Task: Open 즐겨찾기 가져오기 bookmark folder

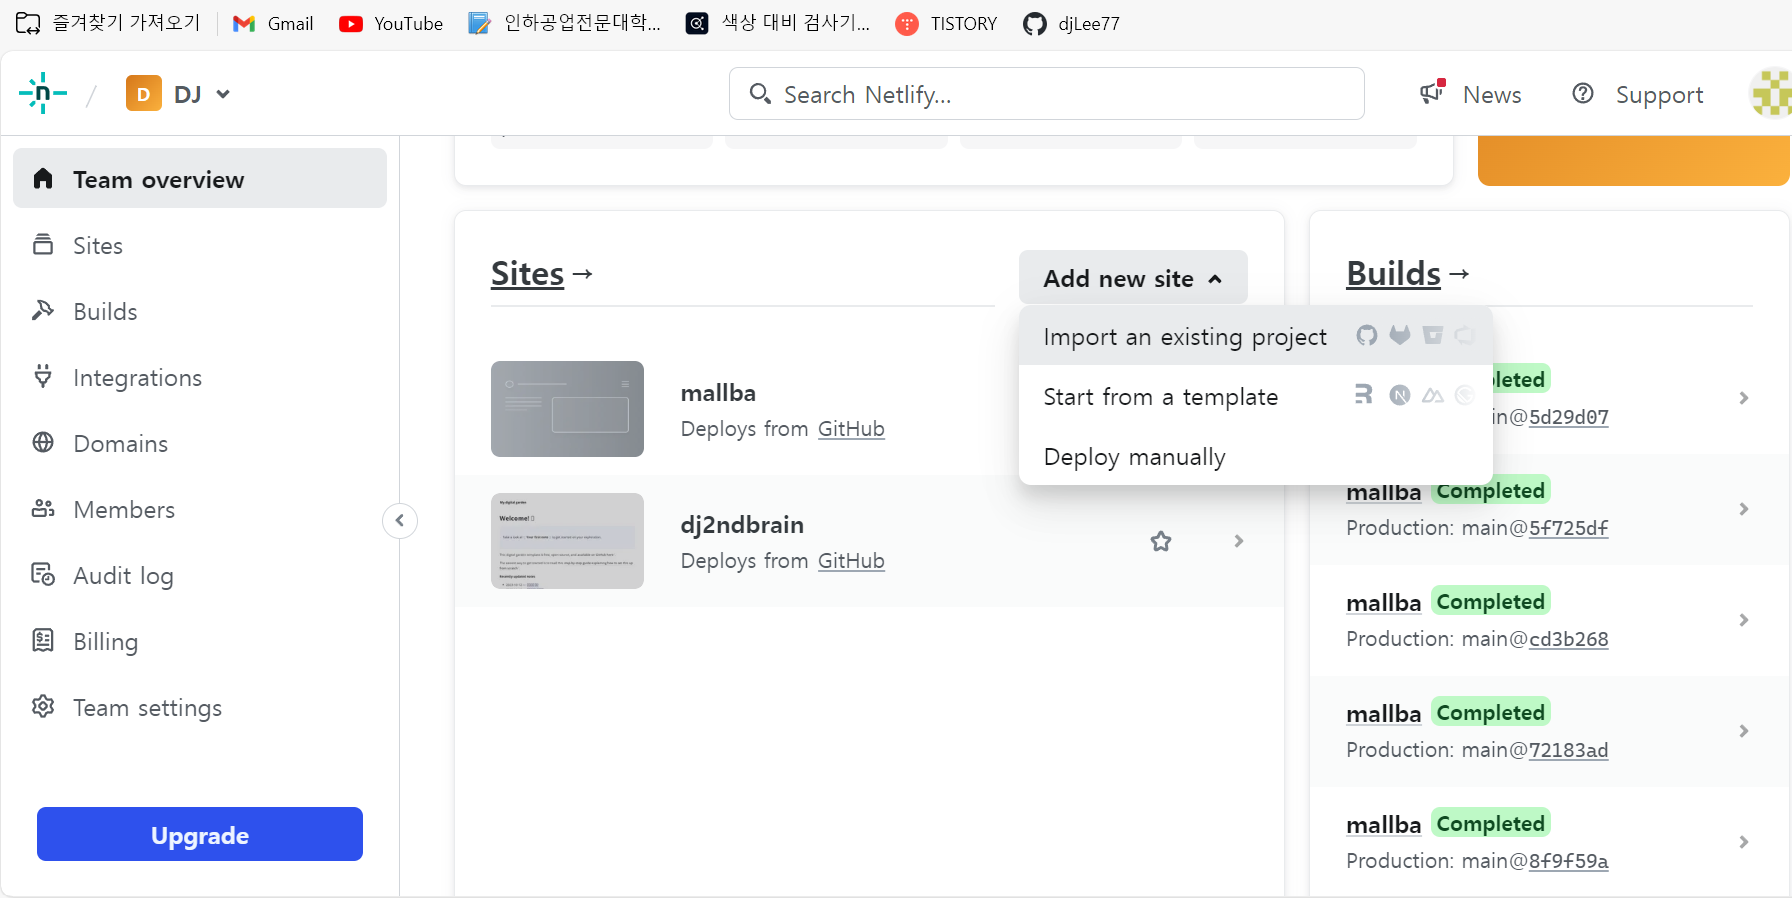Action: click(x=108, y=23)
